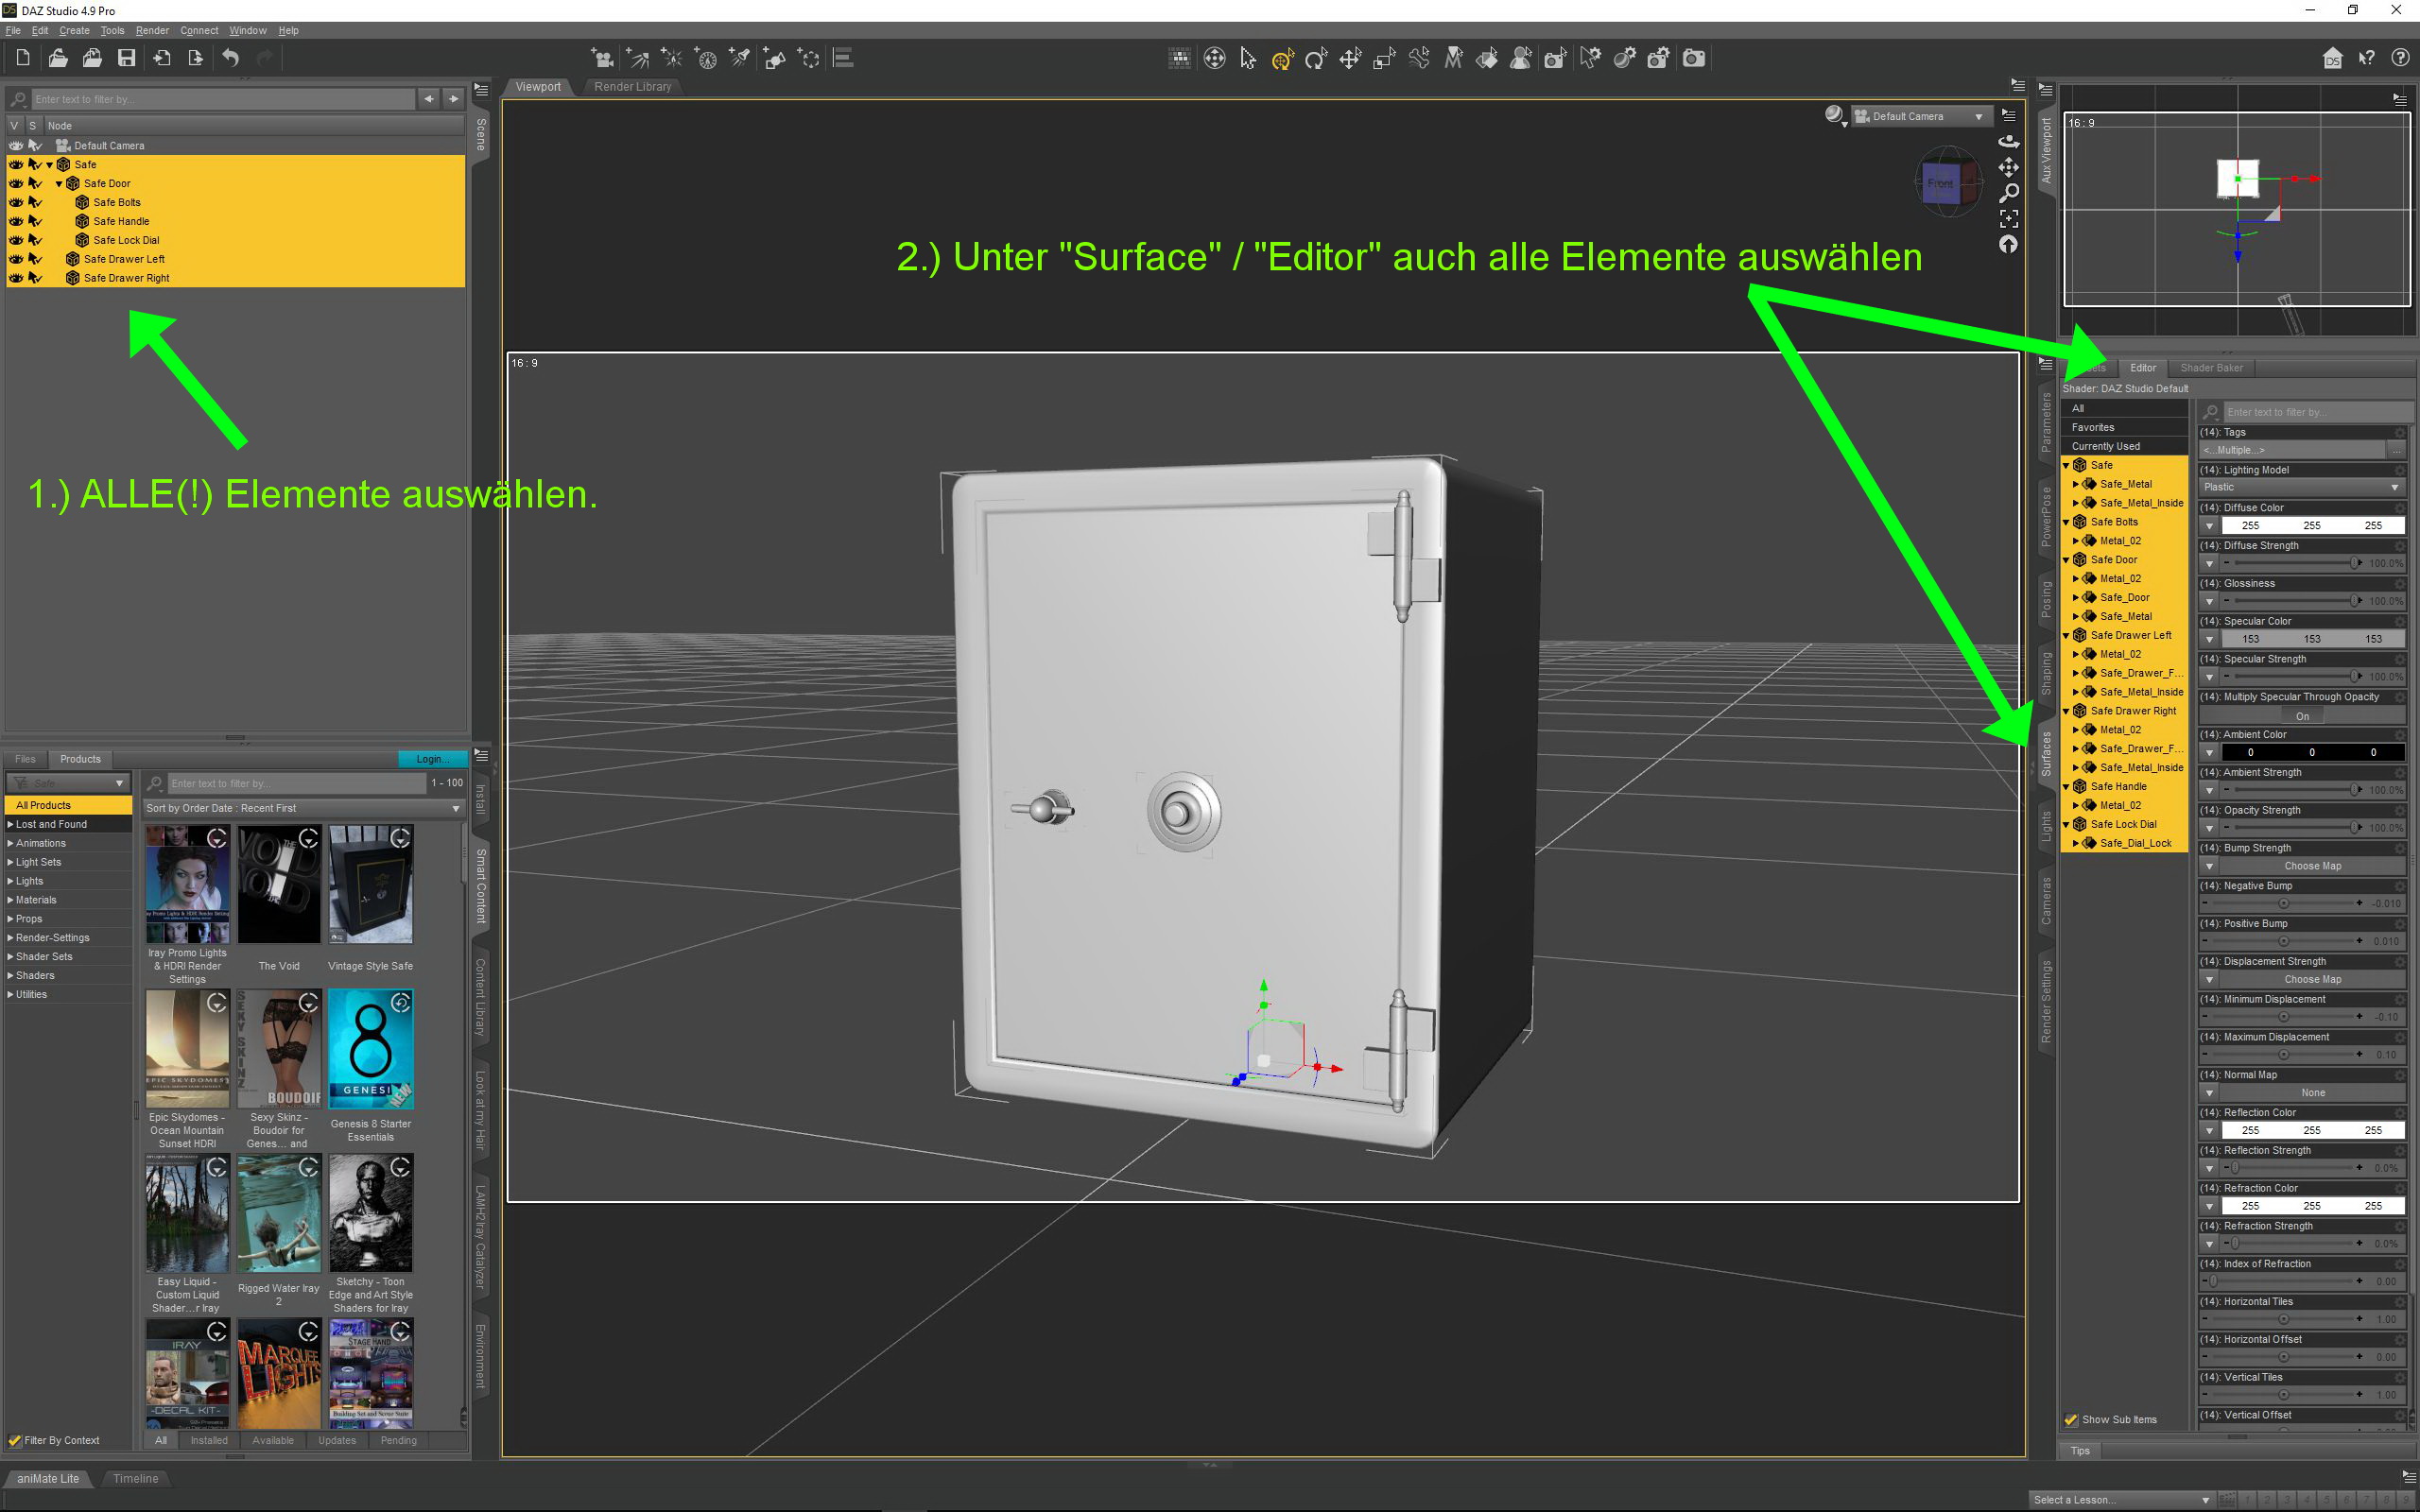Select the Rotate tool icon
2420x1512 pixels.
click(1315, 59)
